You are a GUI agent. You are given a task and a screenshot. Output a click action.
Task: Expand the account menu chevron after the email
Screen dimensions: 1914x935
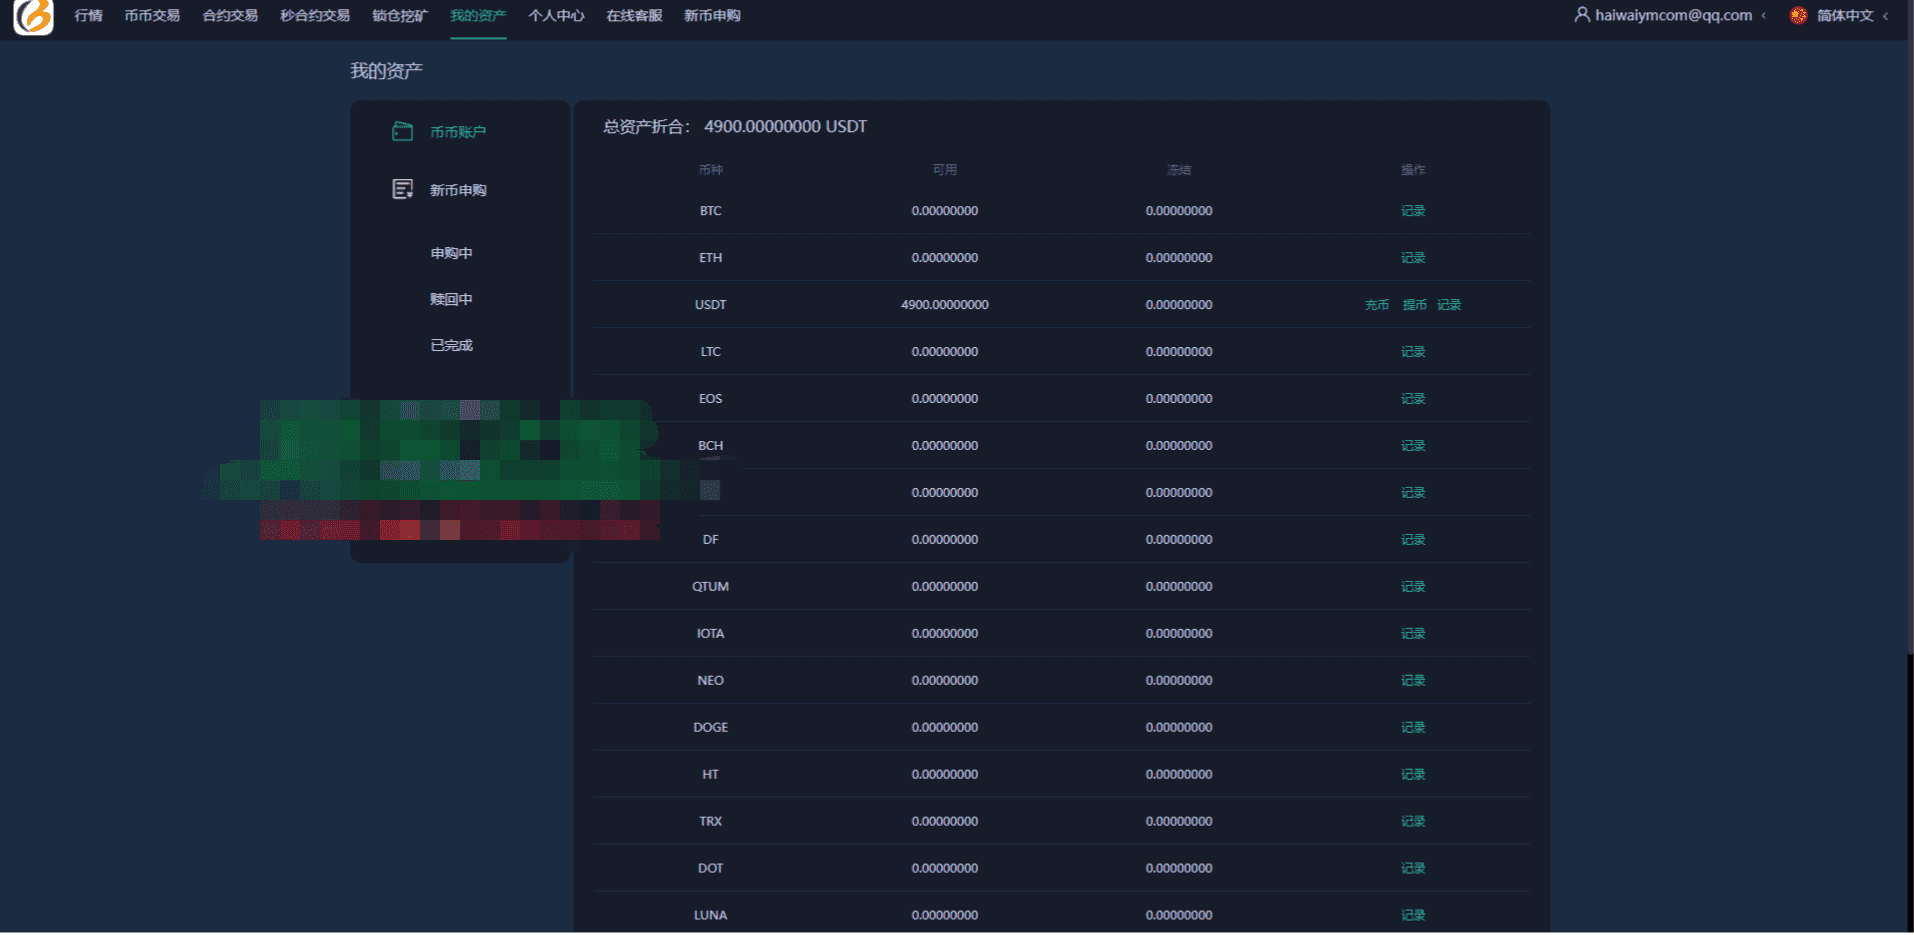1764,16
